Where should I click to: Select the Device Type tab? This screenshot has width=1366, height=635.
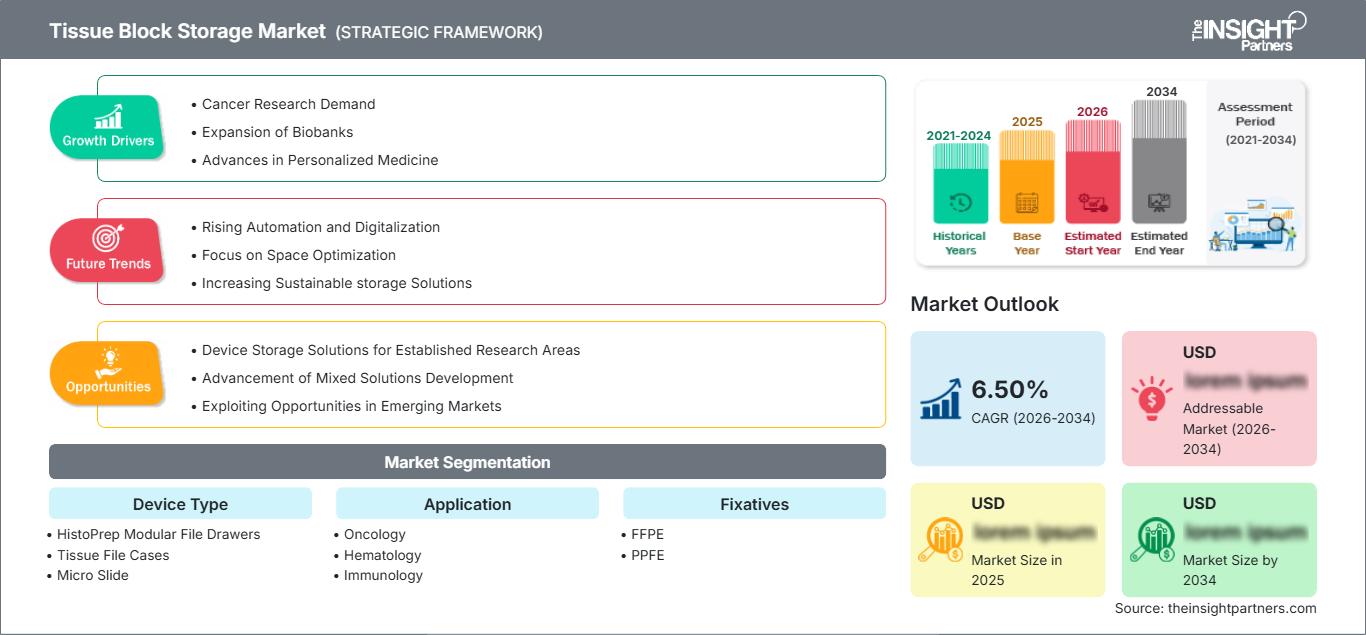coord(180,504)
